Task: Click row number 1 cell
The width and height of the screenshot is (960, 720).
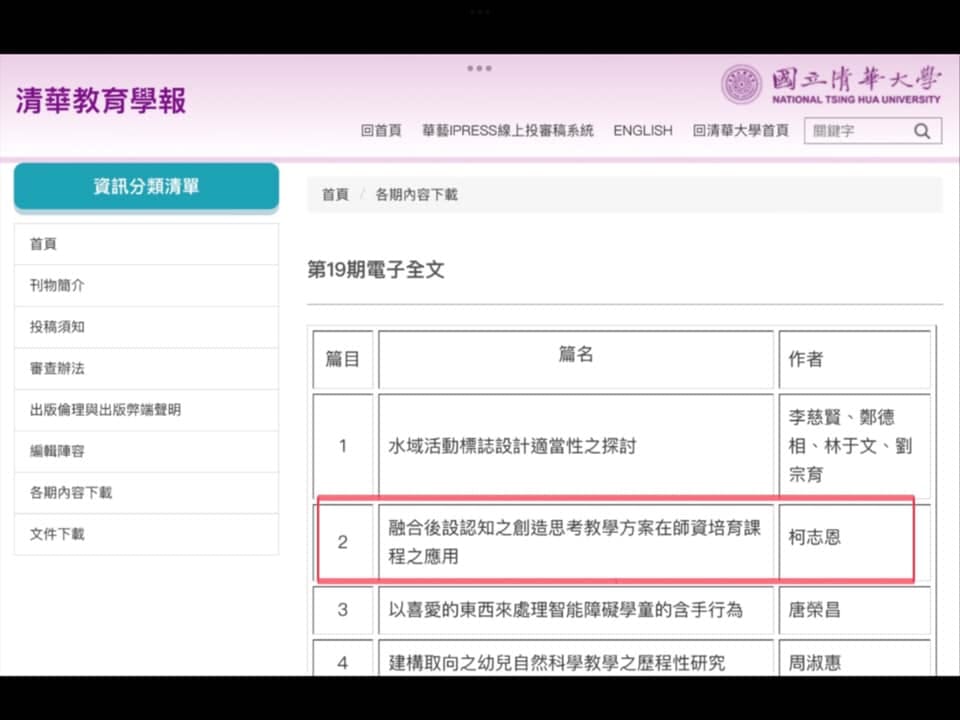Action: (342, 446)
